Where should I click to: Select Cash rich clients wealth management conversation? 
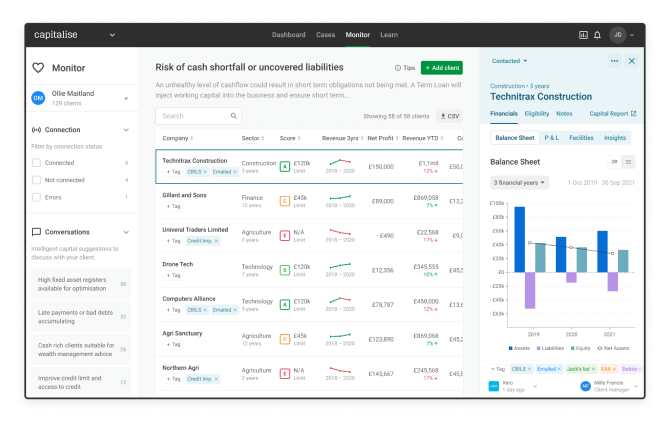(x=81, y=350)
